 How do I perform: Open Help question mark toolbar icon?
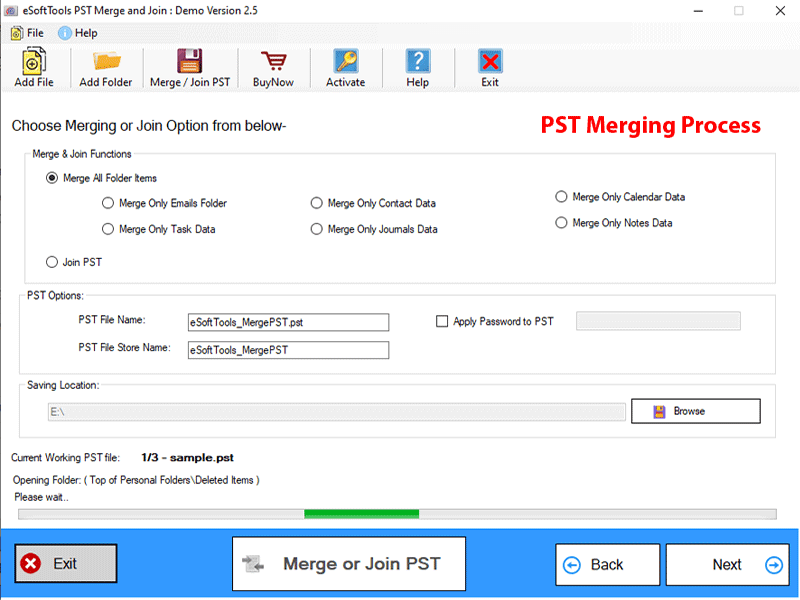(x=417, y=61)
